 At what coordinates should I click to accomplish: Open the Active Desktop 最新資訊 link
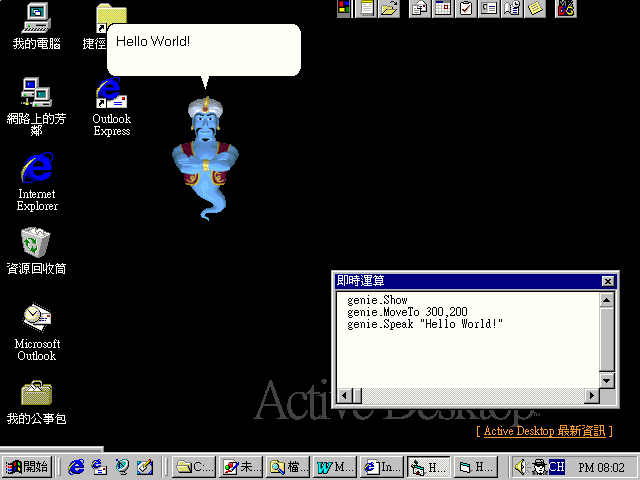point(545,431)
